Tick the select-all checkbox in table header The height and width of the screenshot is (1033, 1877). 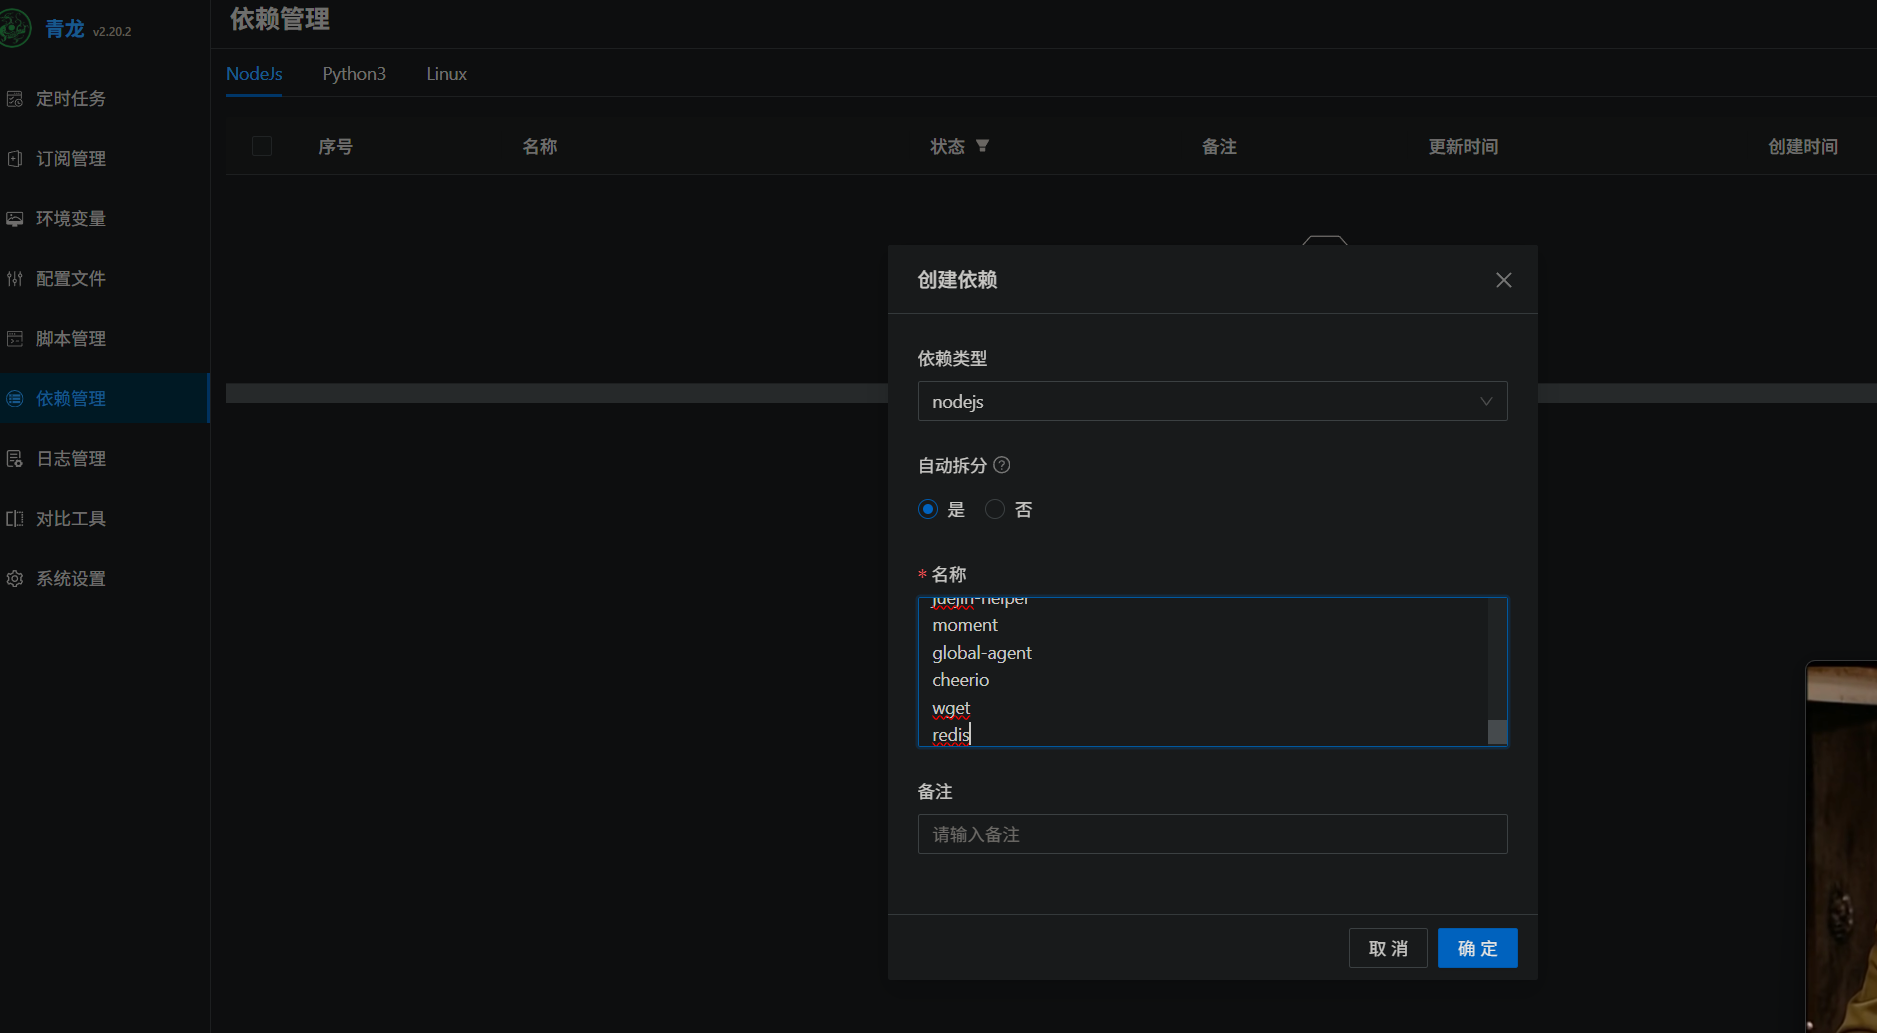pyautogui.click(x=262, y=146)
